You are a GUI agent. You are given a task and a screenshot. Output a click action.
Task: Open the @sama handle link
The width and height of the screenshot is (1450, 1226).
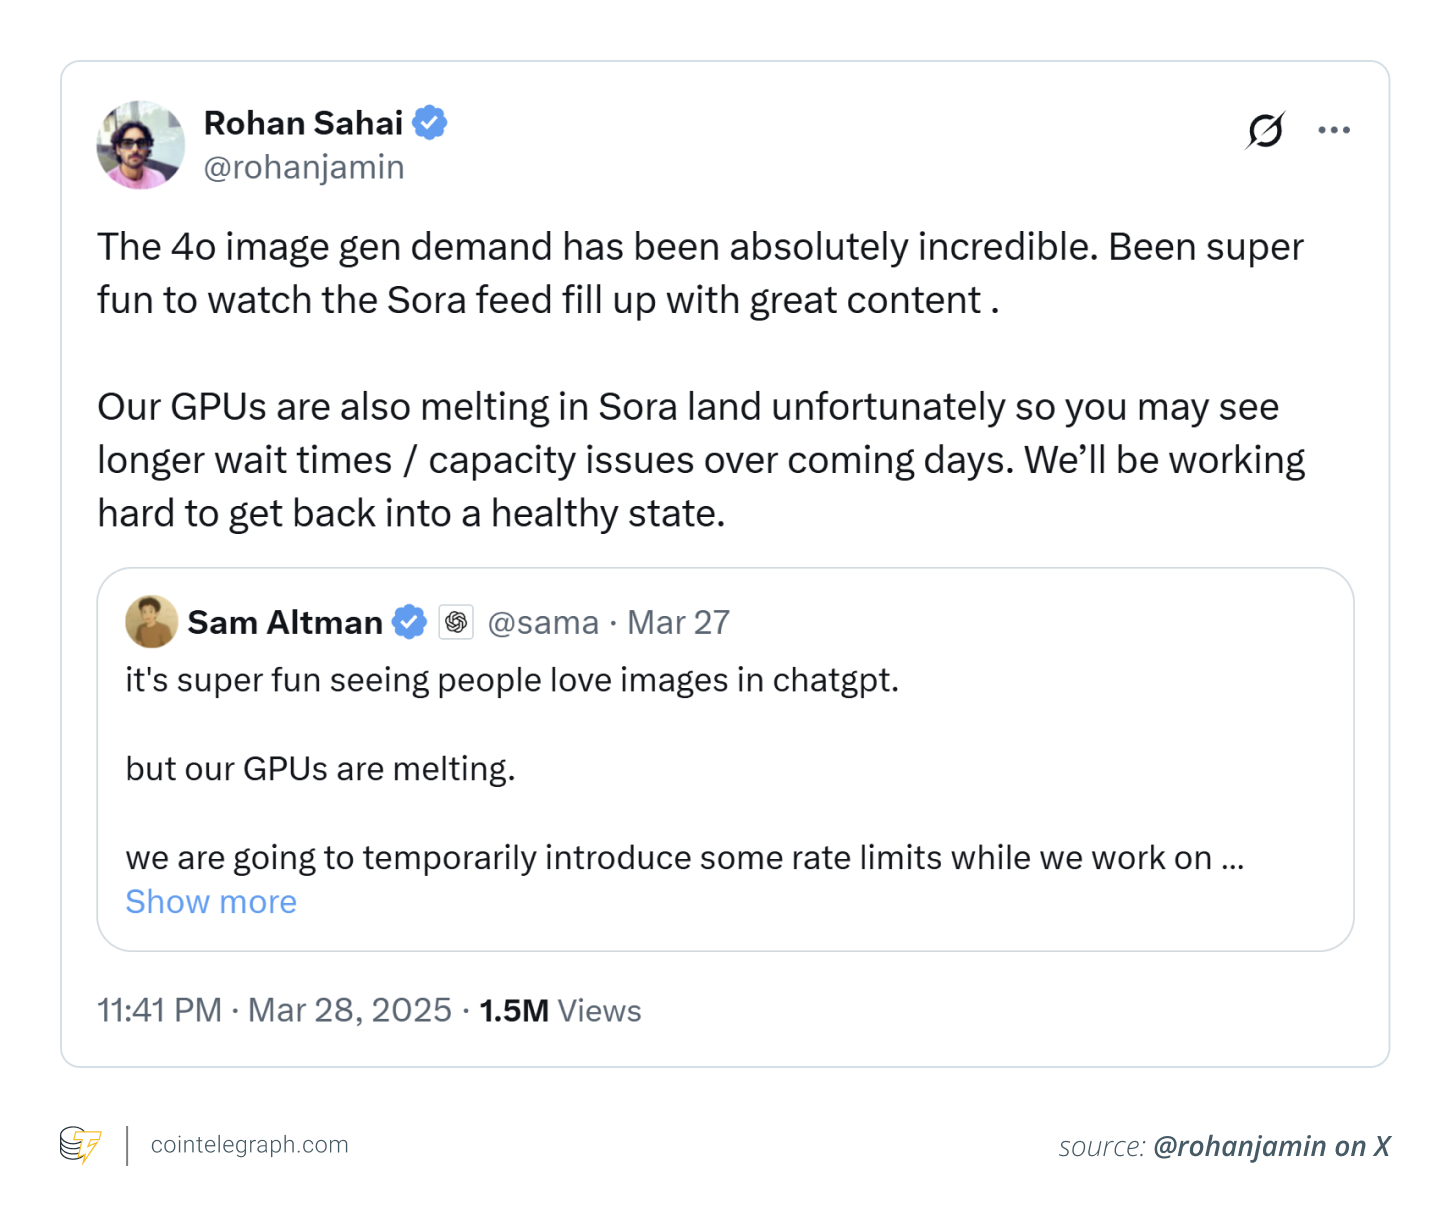tap(543, 622)
